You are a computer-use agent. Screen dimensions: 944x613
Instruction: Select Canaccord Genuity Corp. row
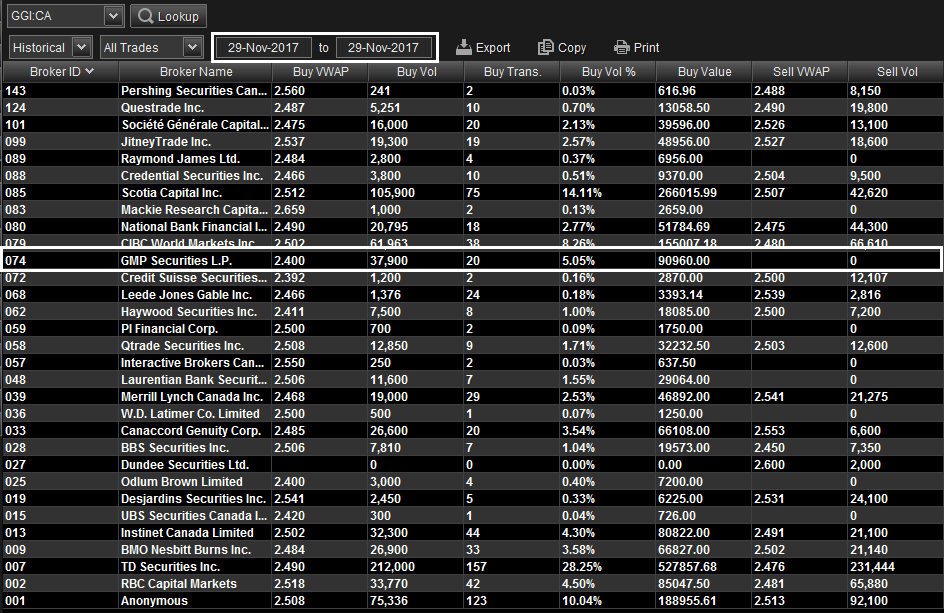click(x=472, y=431)
